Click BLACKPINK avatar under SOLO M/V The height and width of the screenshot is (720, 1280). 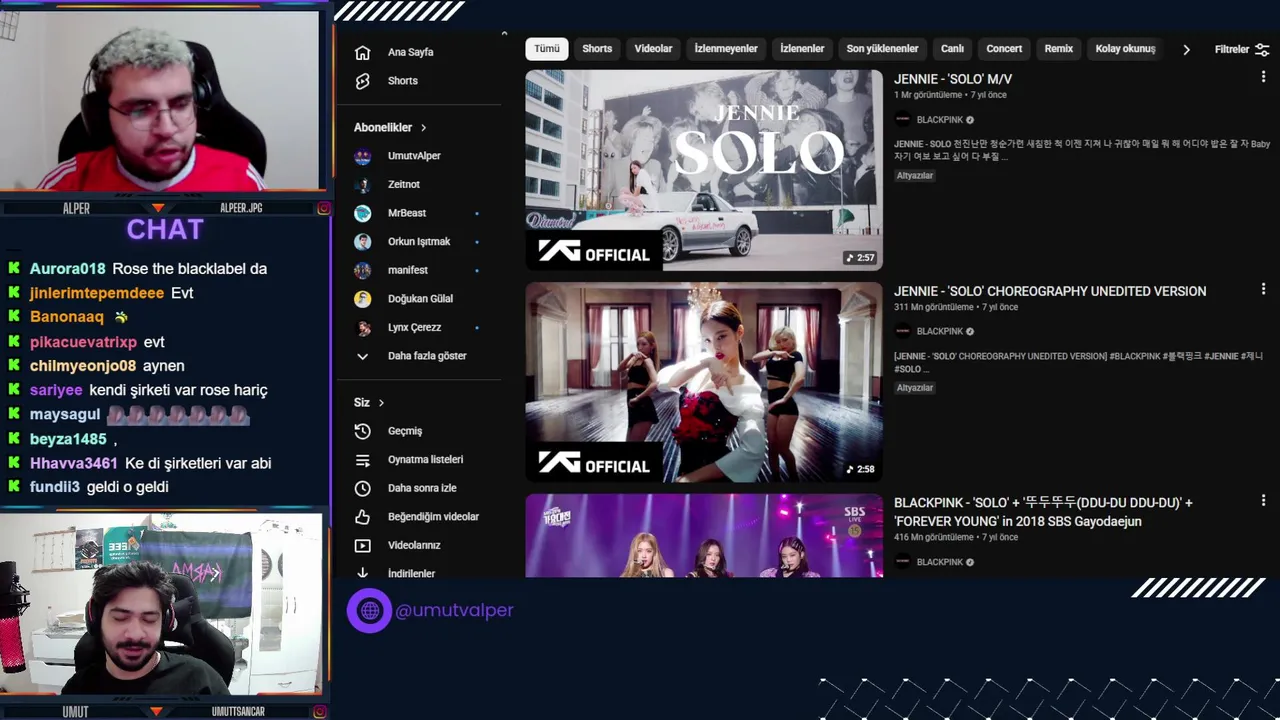[903, 119]
